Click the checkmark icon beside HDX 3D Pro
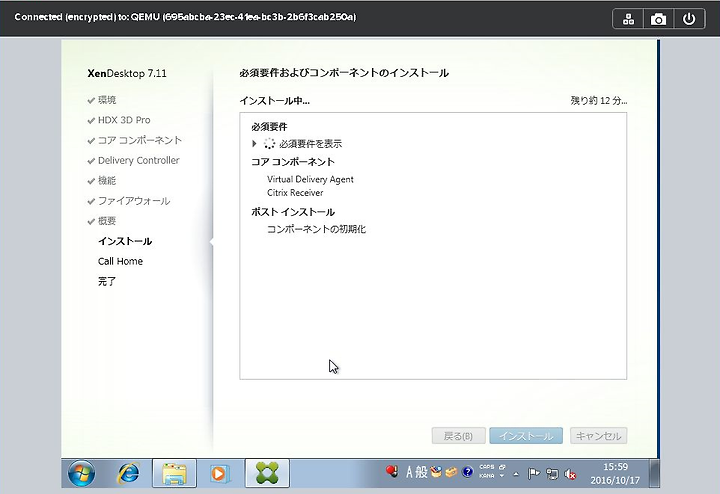The width and height of the screenshot is (720, 494). click(x=91, y=121)
